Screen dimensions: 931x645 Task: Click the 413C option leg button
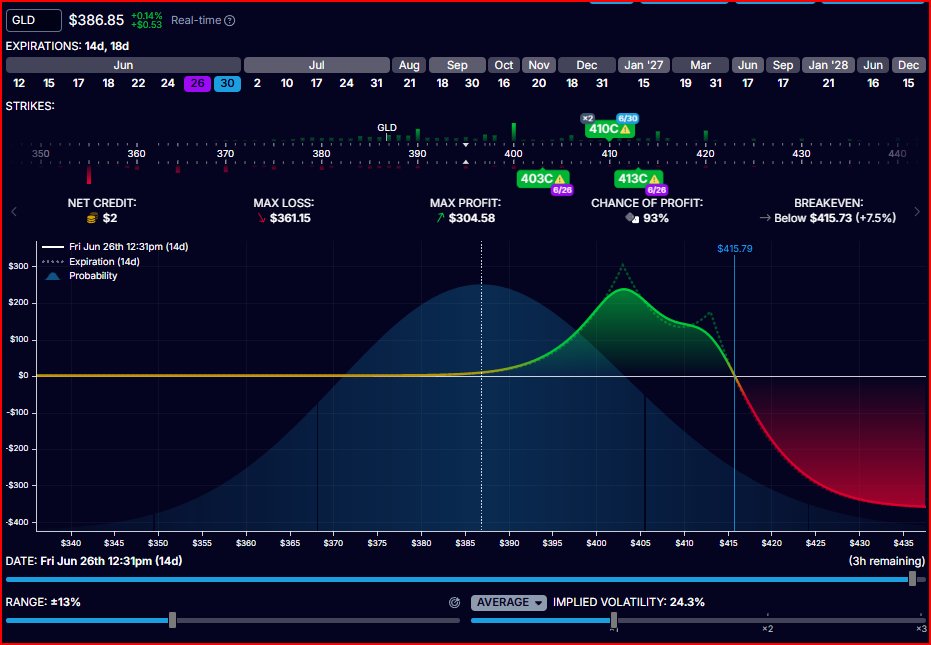638,178
